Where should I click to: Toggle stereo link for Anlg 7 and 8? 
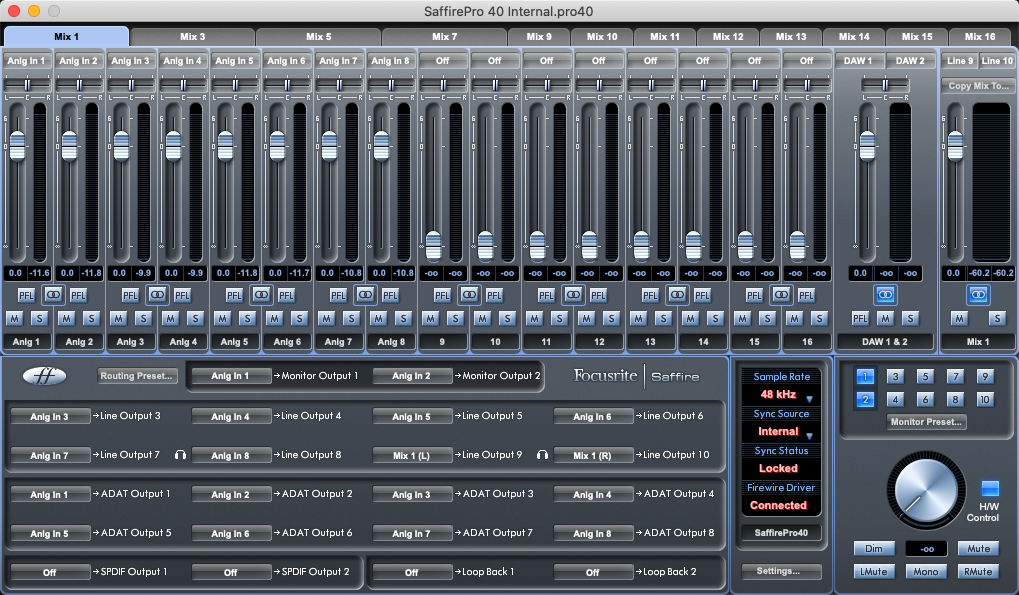(x=365, y=295)
